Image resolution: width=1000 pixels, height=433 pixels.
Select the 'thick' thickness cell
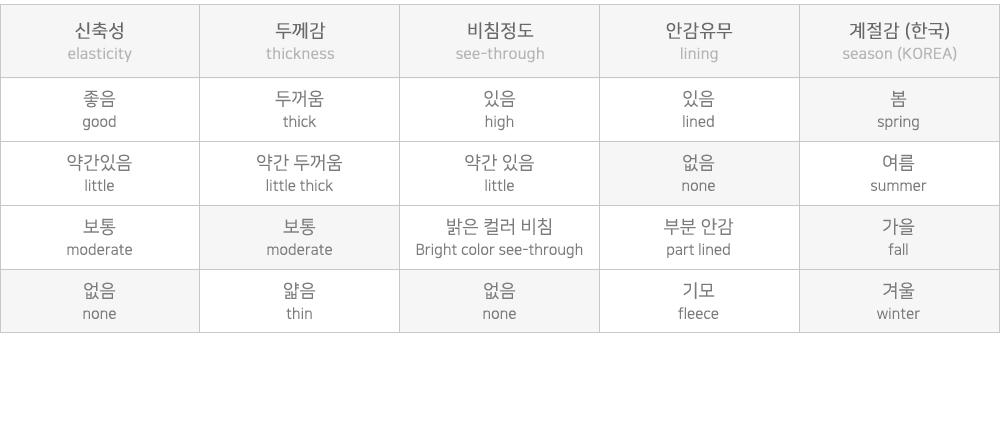pos(300,110)
